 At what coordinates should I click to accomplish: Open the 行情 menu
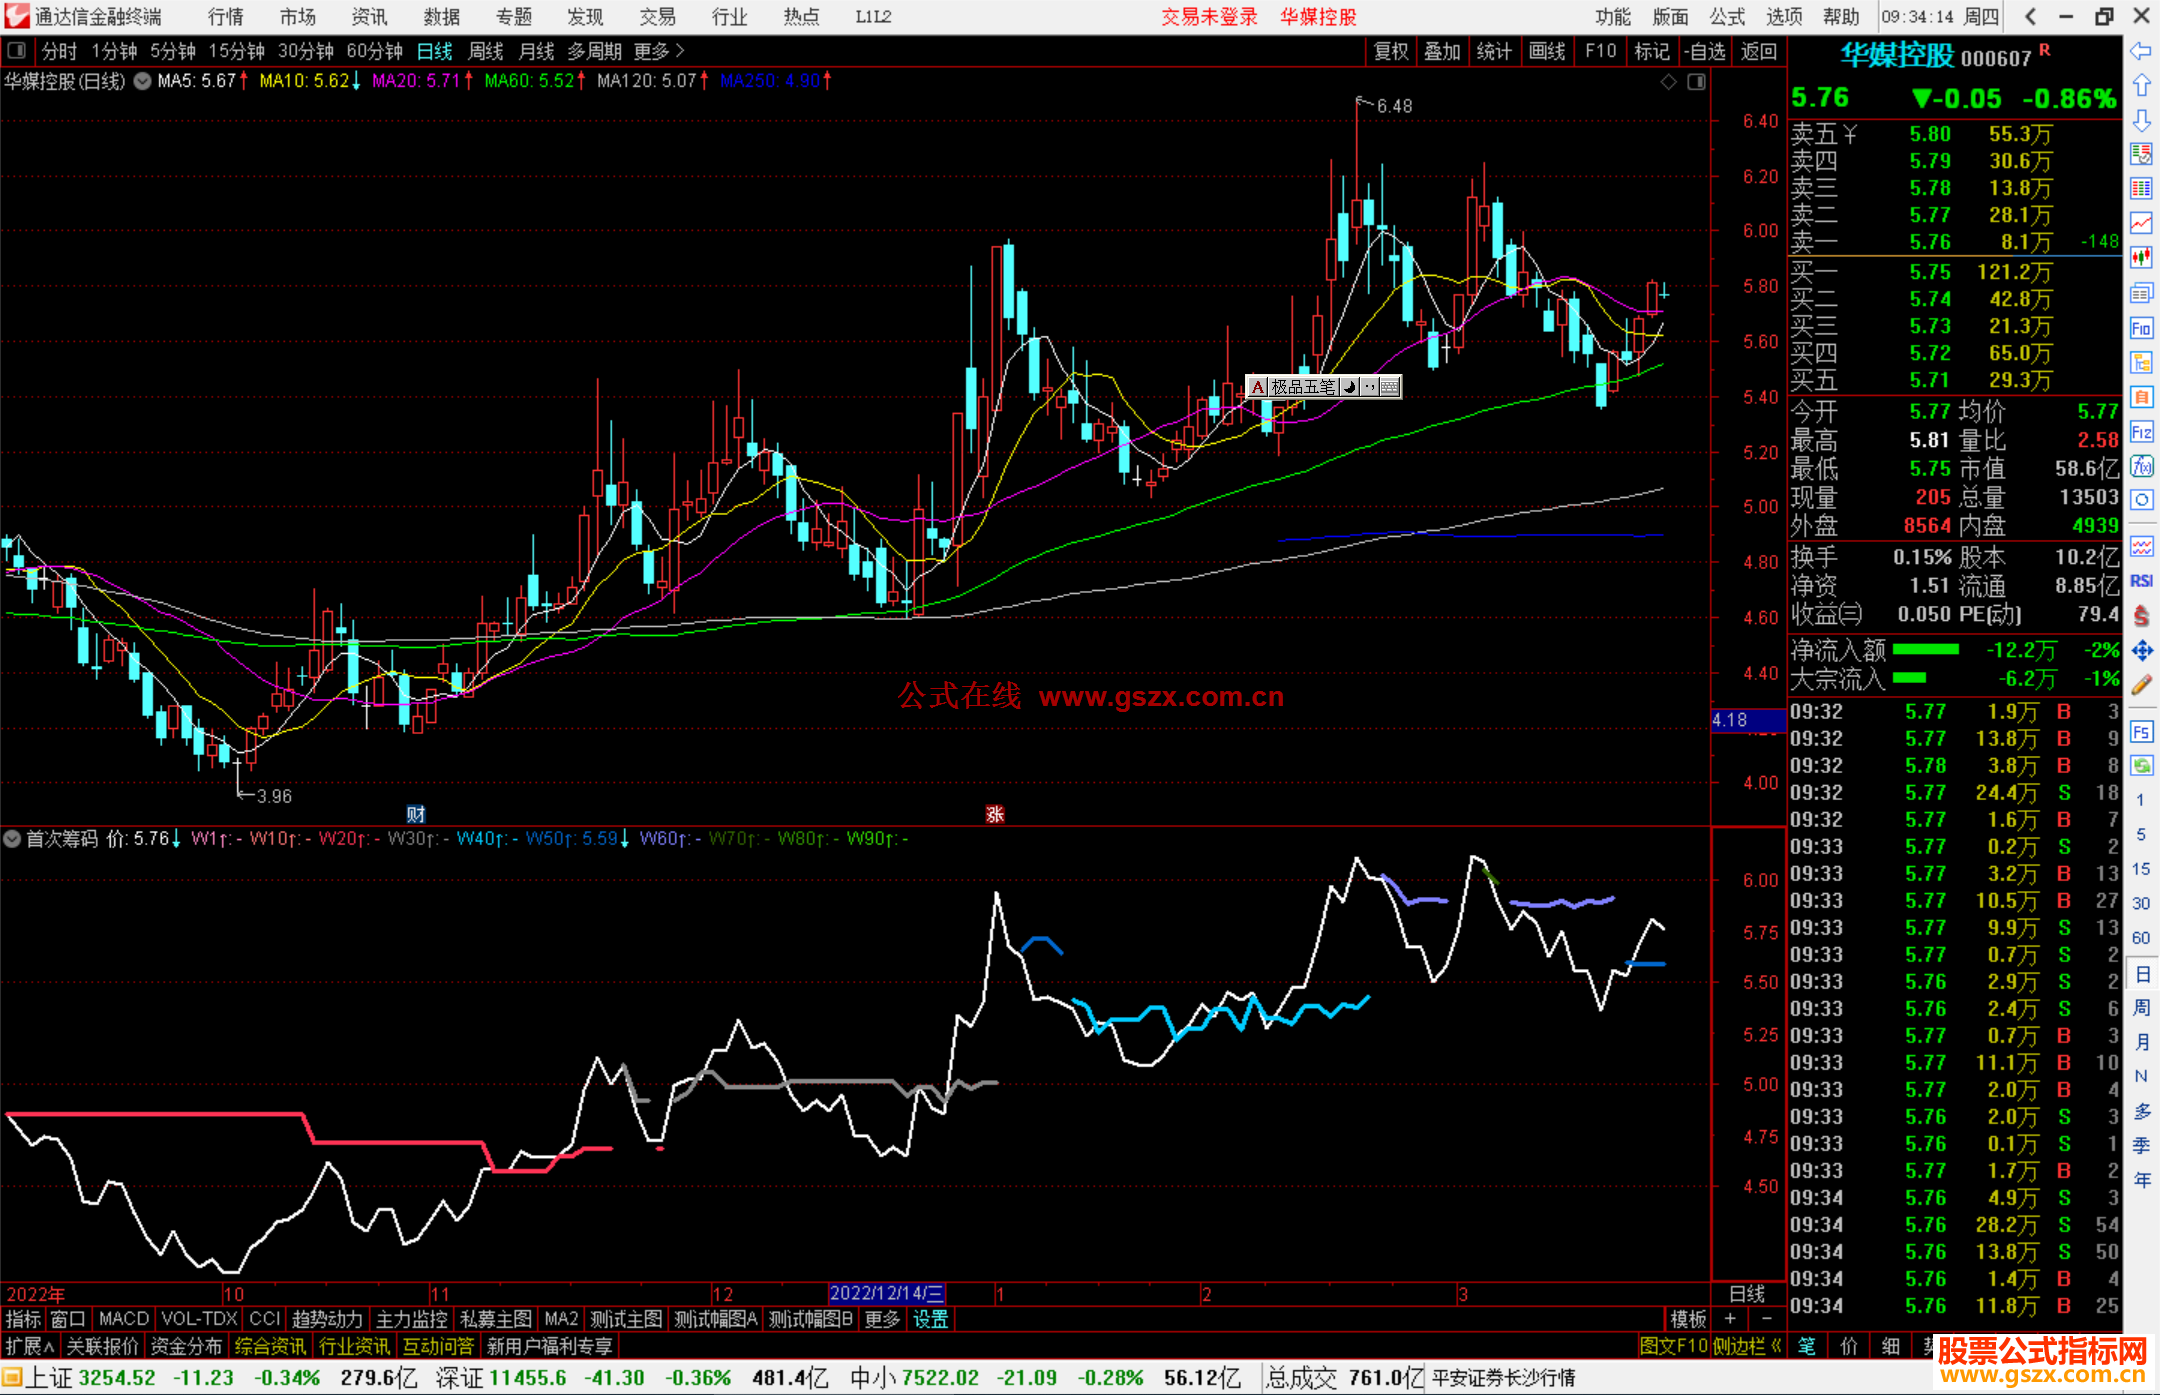[226, 17]
